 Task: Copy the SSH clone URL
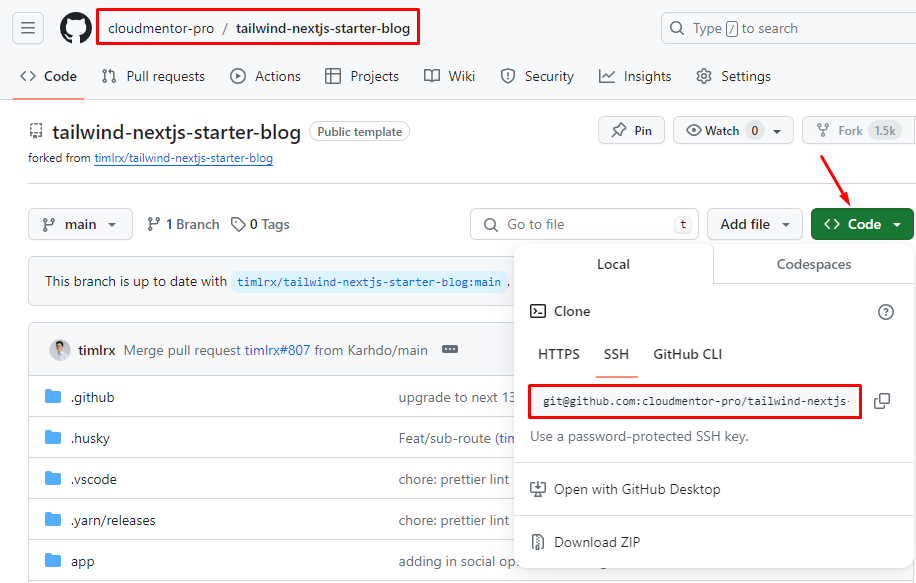(x=881, y=401)
